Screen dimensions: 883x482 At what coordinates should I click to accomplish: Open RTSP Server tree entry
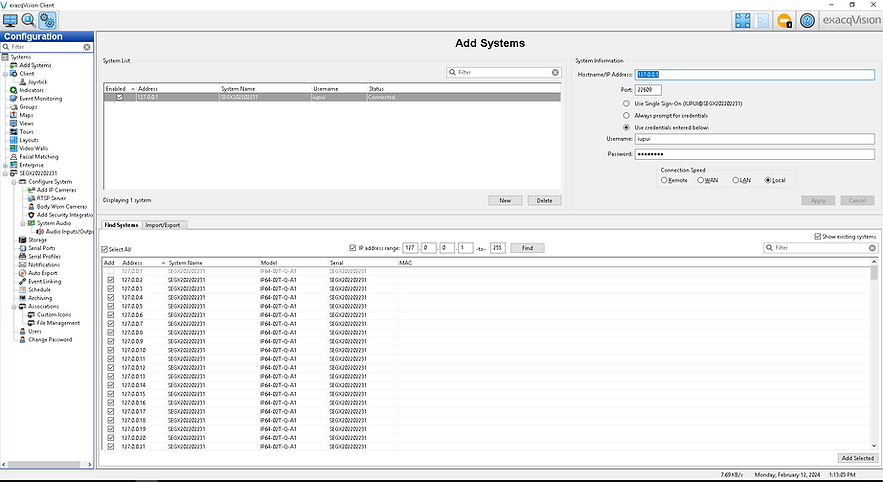tap(51, 198)
